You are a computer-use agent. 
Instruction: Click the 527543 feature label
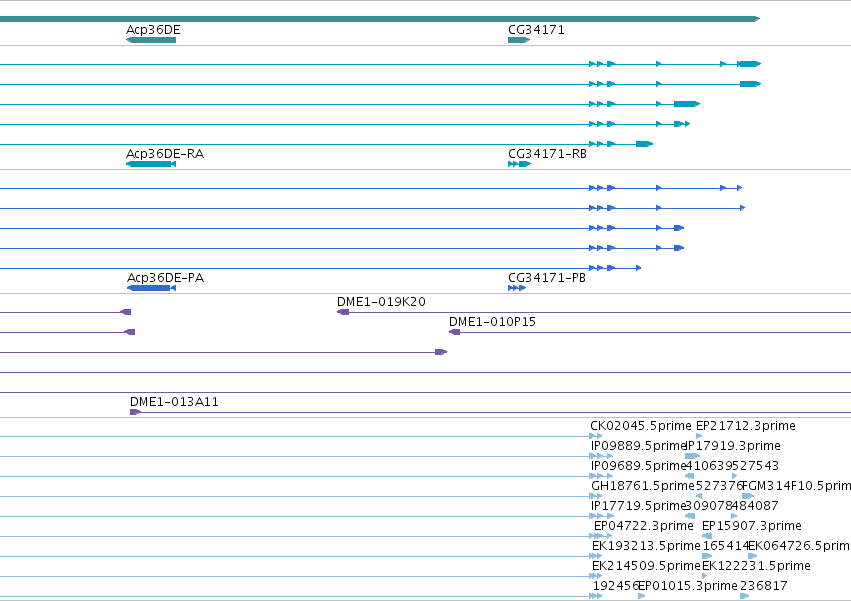(755, 466)
